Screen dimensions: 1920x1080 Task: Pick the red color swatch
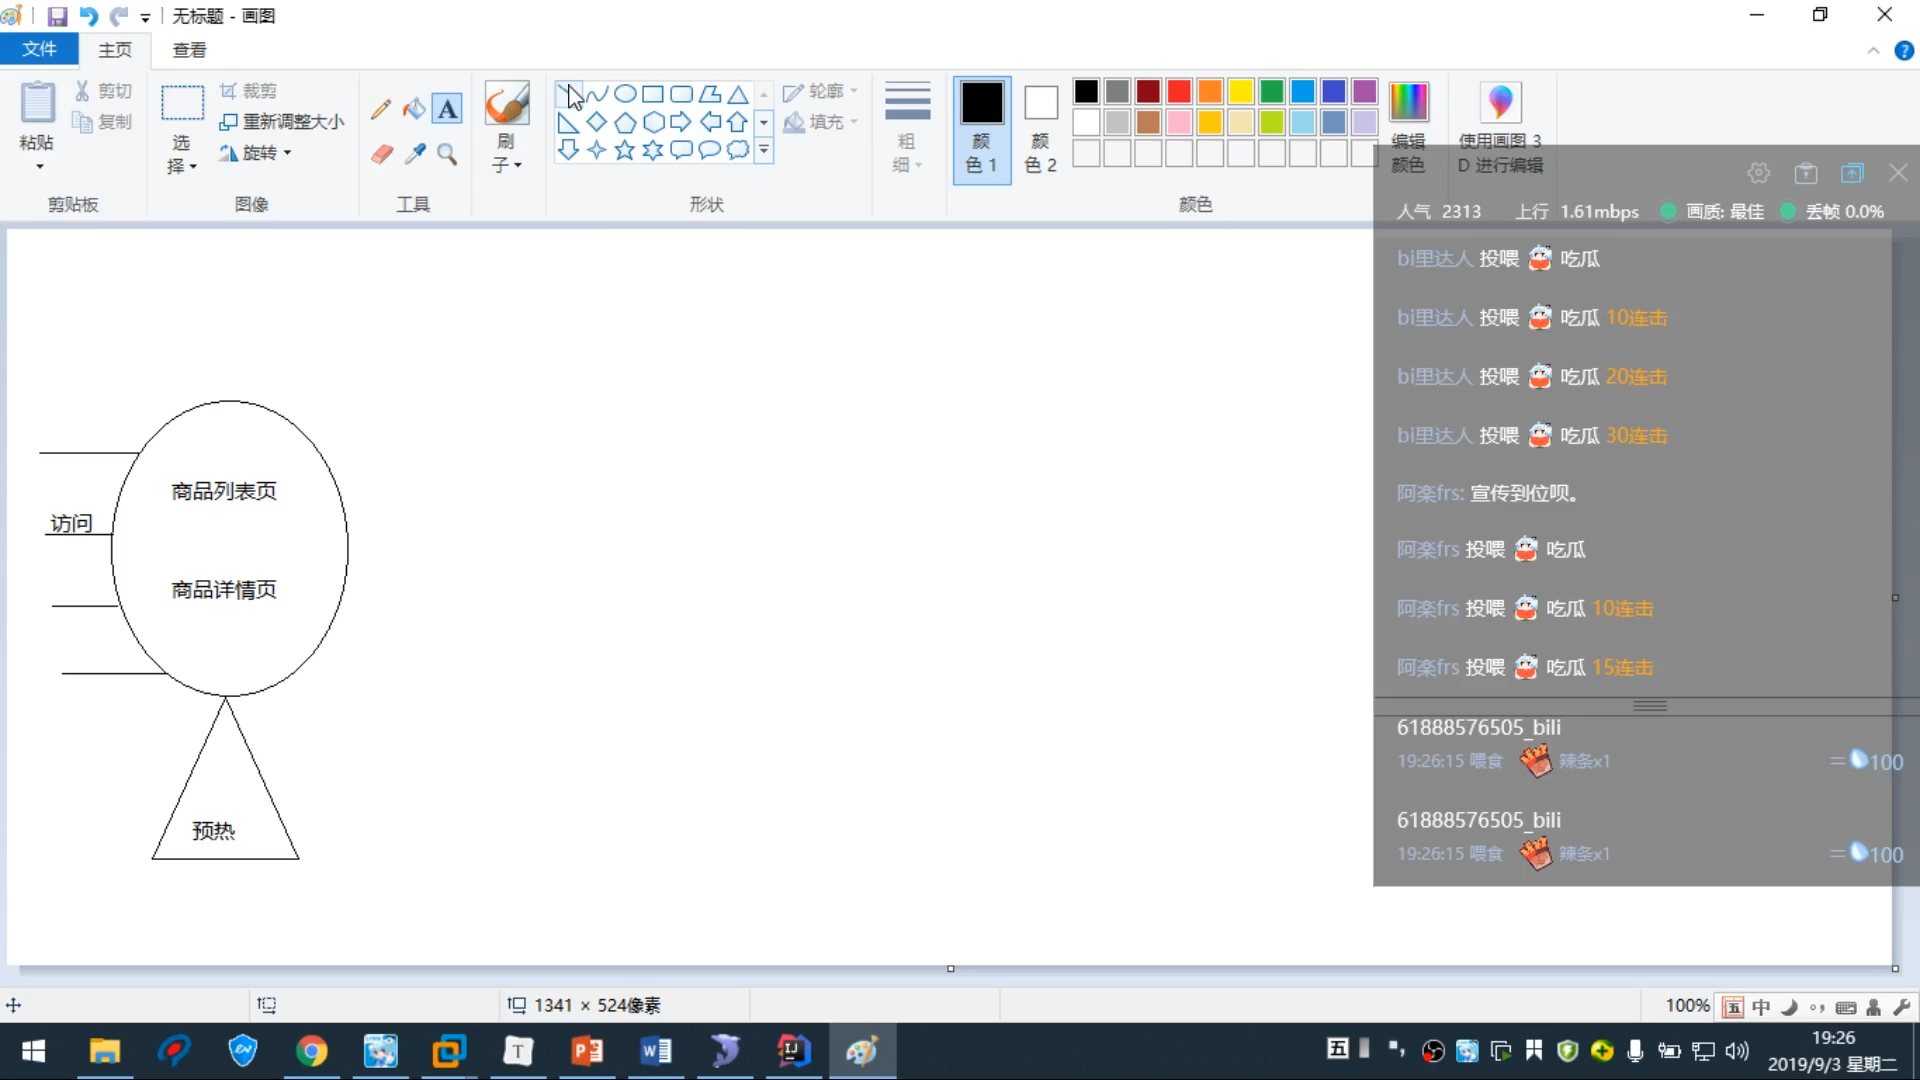pos(1179,92)
